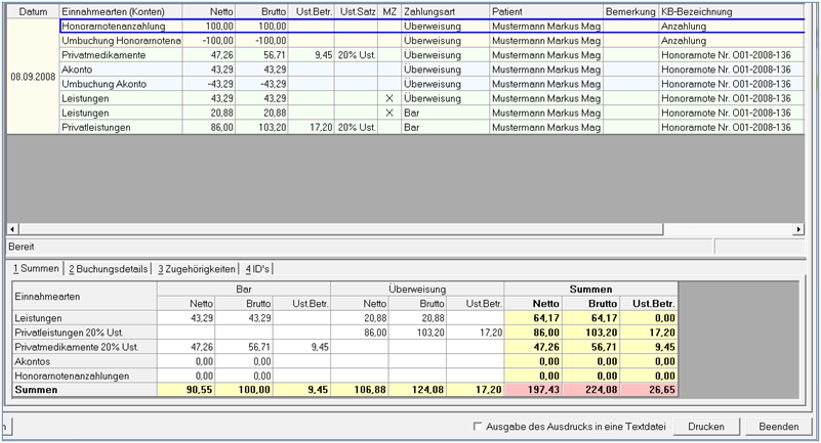Click the Zahlungsart column header
Screen dimensions: 821x443
(x=446, y=12)
